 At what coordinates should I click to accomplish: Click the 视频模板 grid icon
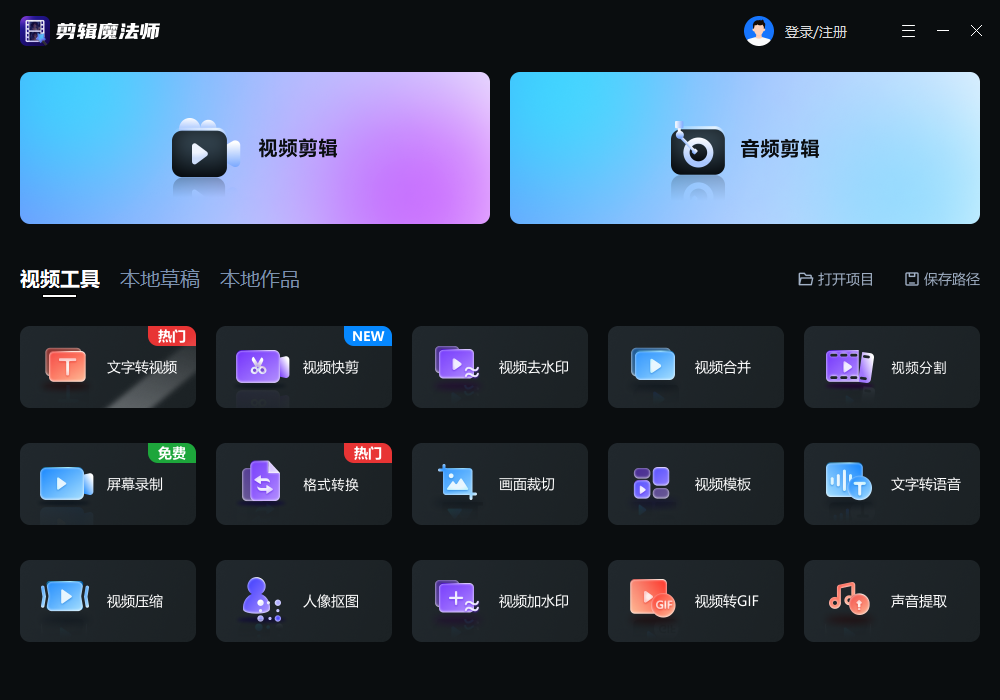click(651, 483)
